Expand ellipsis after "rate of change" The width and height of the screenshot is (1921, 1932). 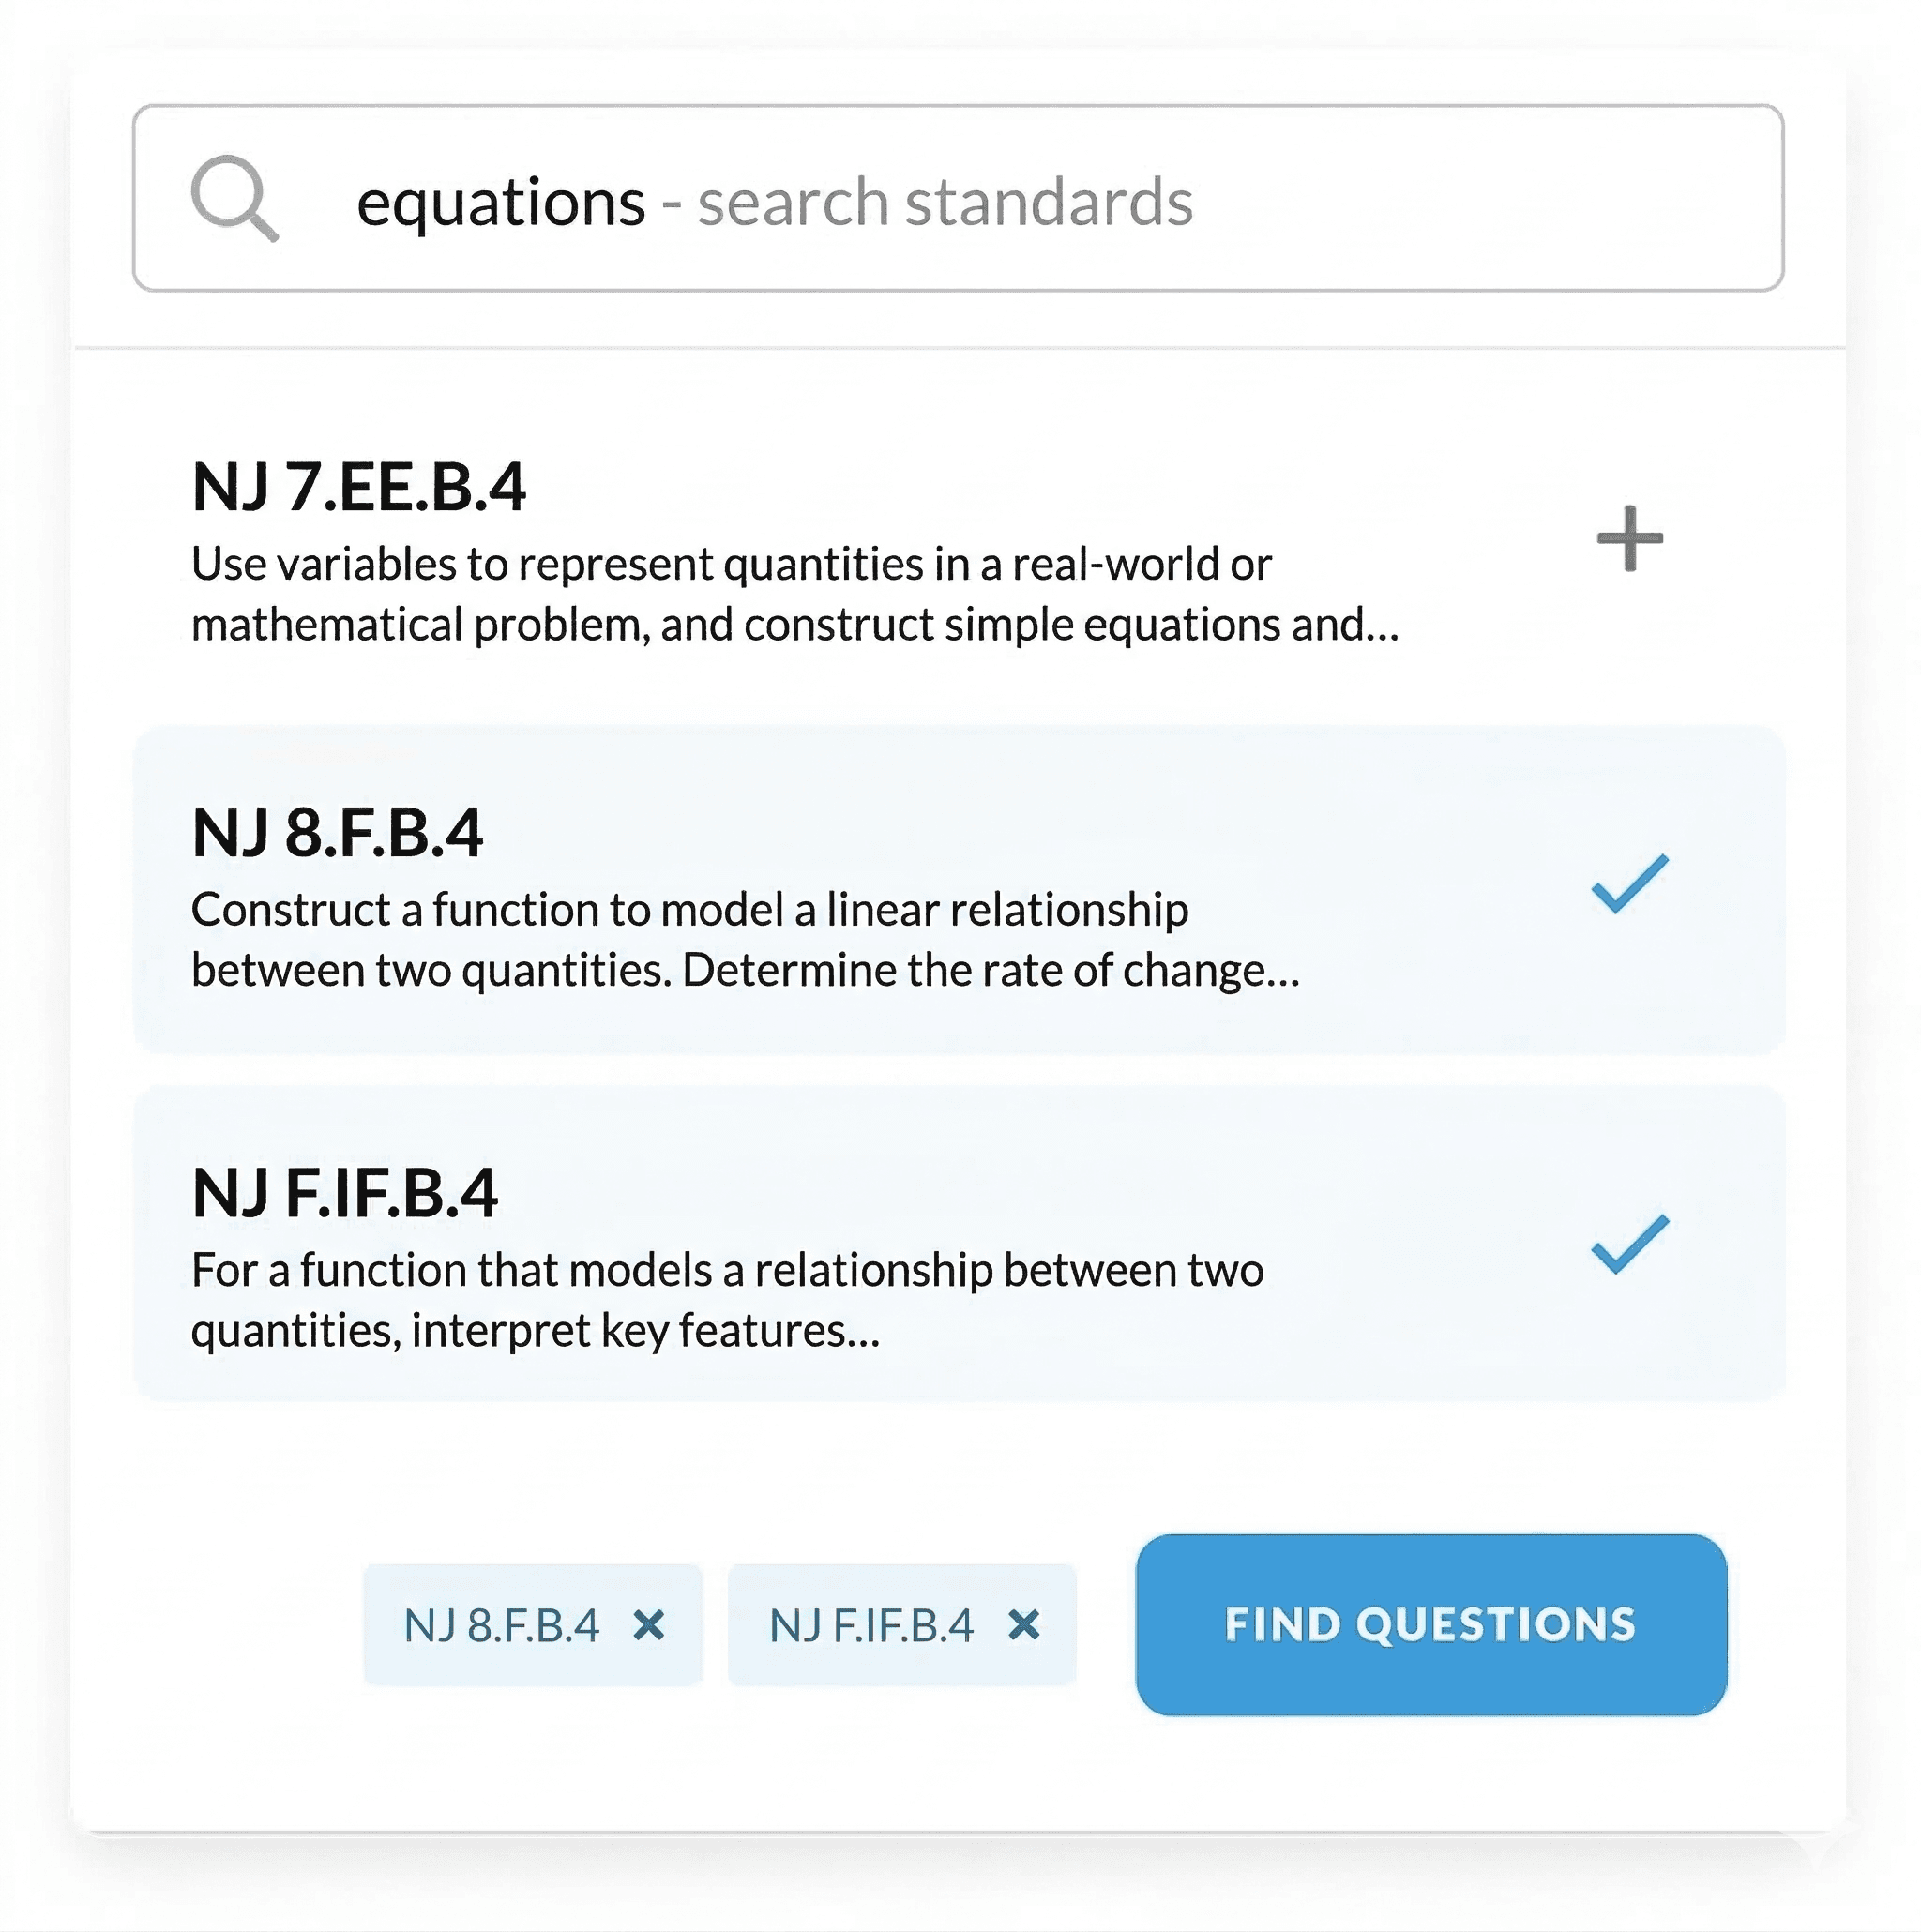coord(1284,973)
